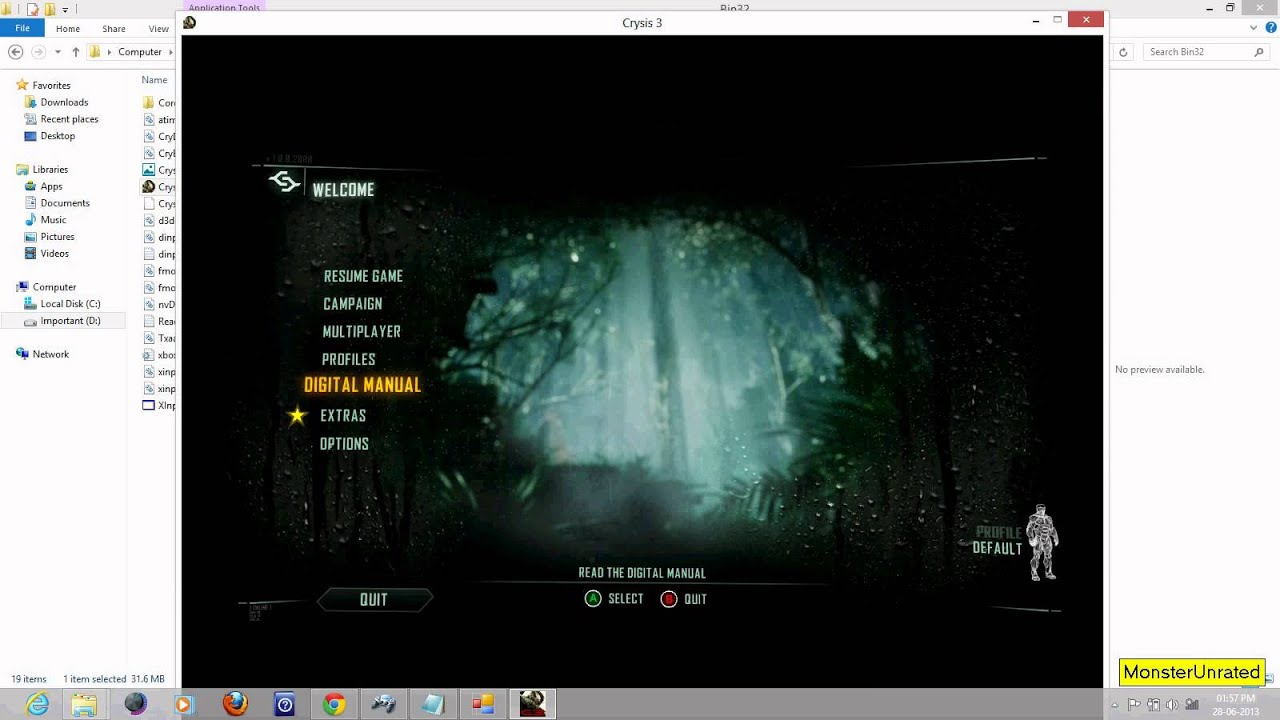Switch to the View ribbon tab
The height and width of the screenshot is (720, 1280).
click(x=158, y=29)
